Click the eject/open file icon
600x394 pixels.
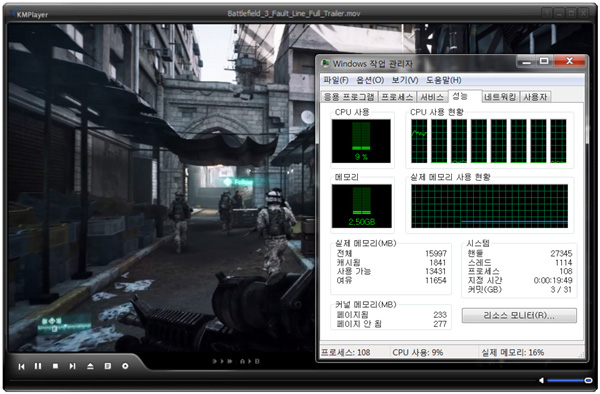[90, 366]
